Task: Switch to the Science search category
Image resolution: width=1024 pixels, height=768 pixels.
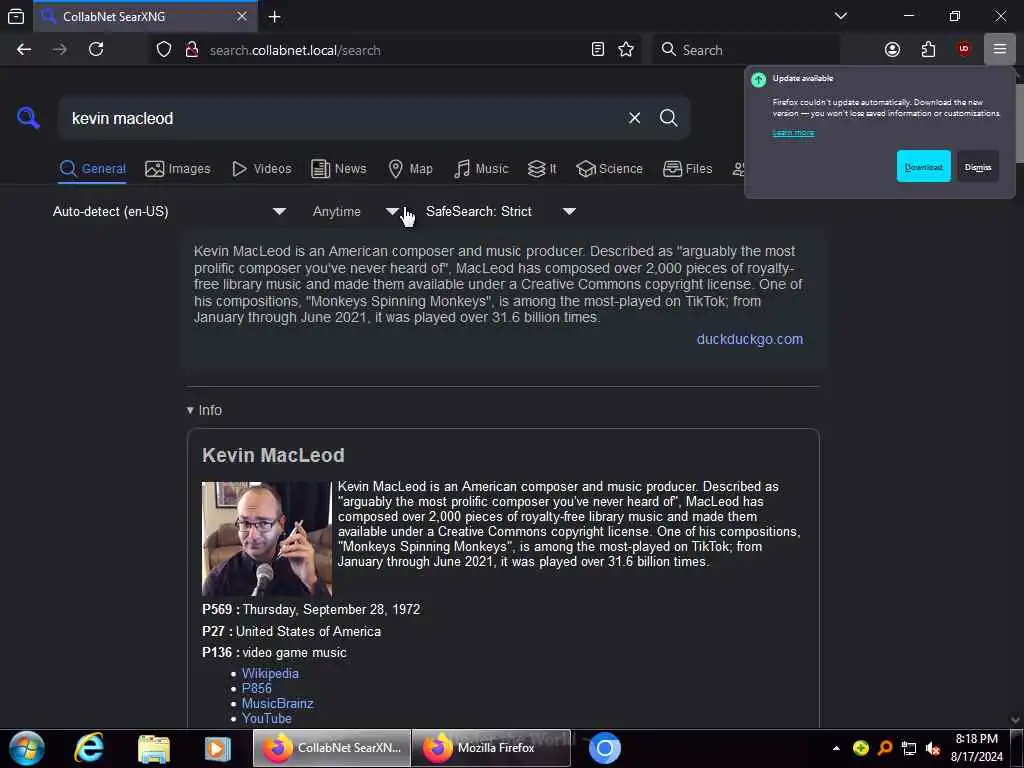Action: (610, 168)
